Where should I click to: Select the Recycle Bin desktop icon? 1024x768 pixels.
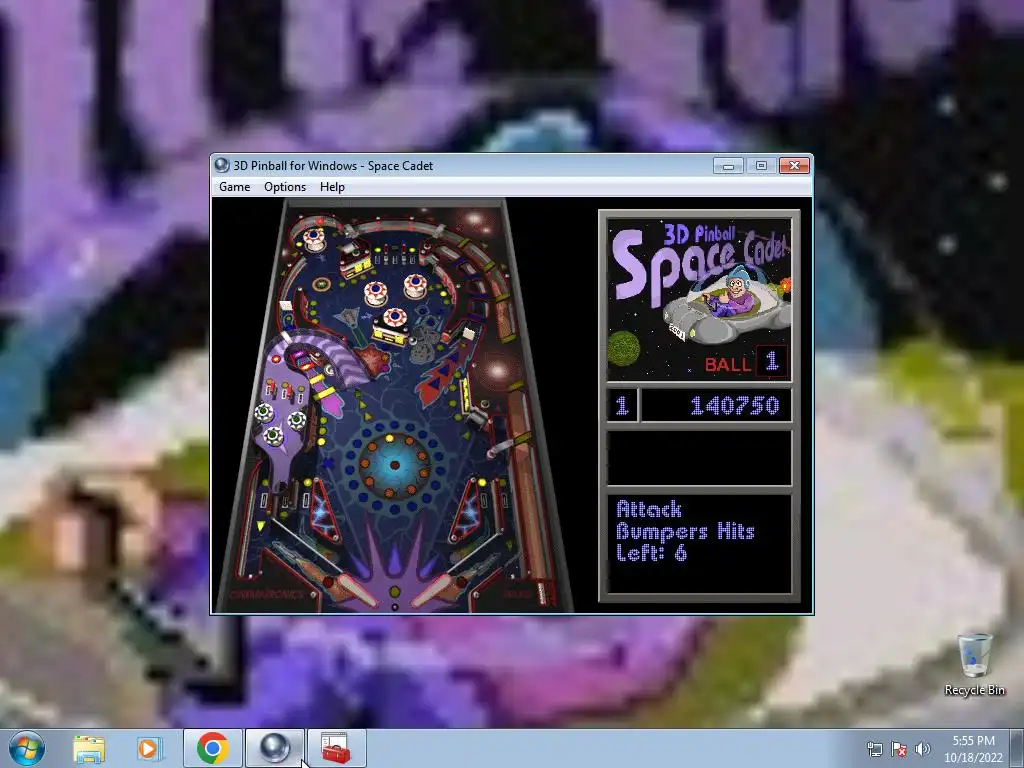pos(974,664)
